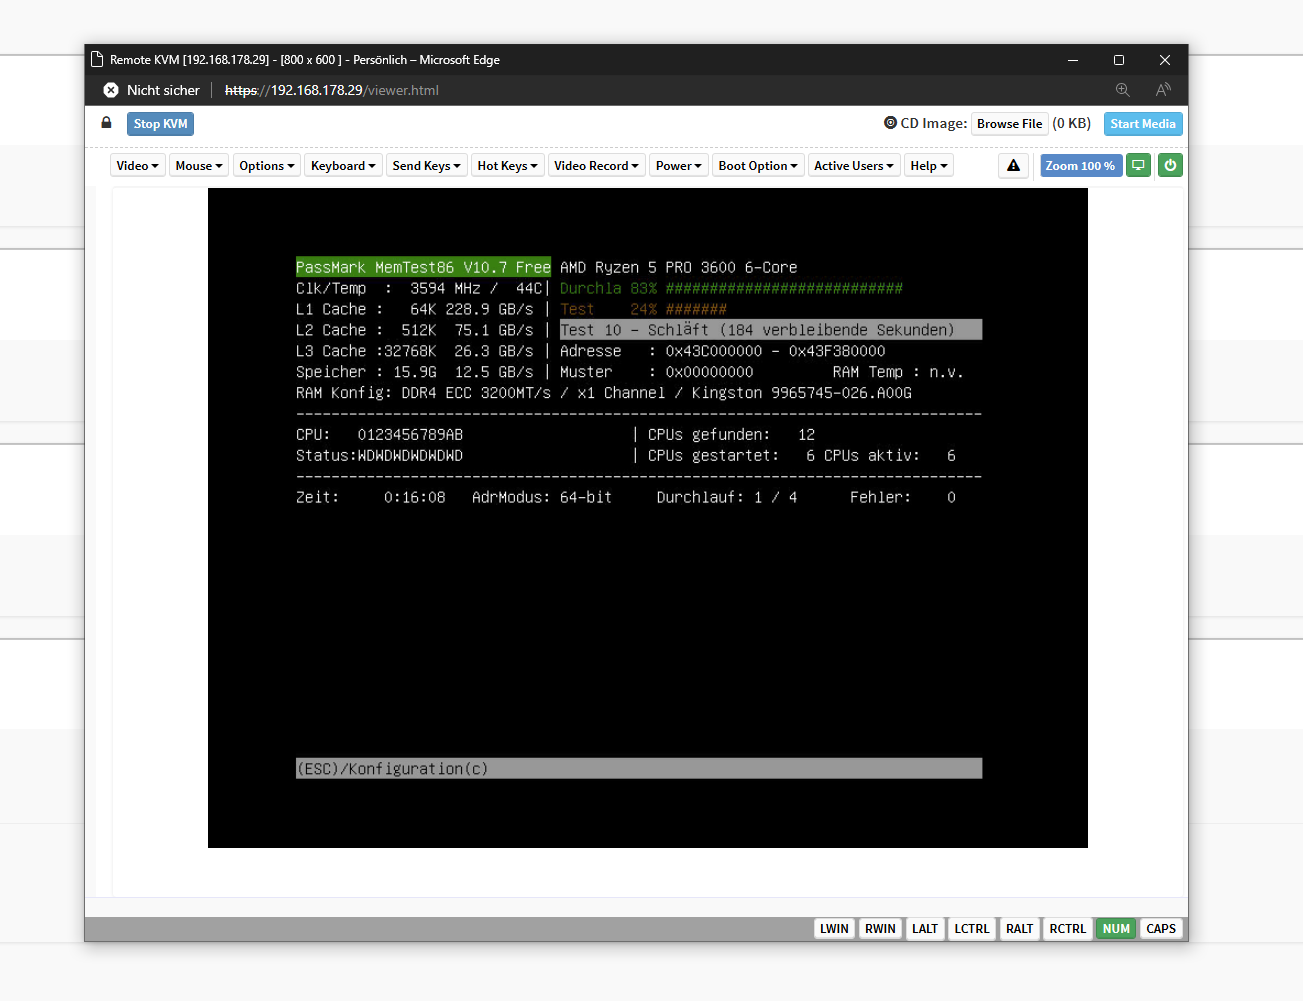Viewport: 1303px width, 1001px height.
Task: Click the green power icon button
Action: click(x=1170, y=166)
